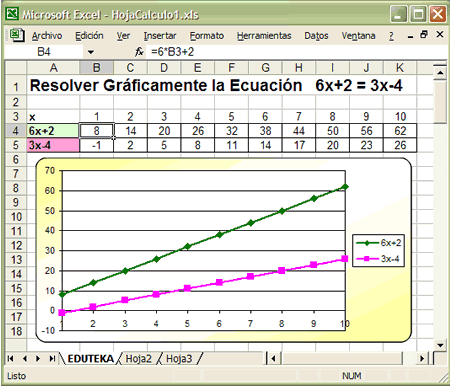This screenshot has width=450, height=386.
Task: Click the horizontal scrollbar right arrow
Action: (422, 359)
